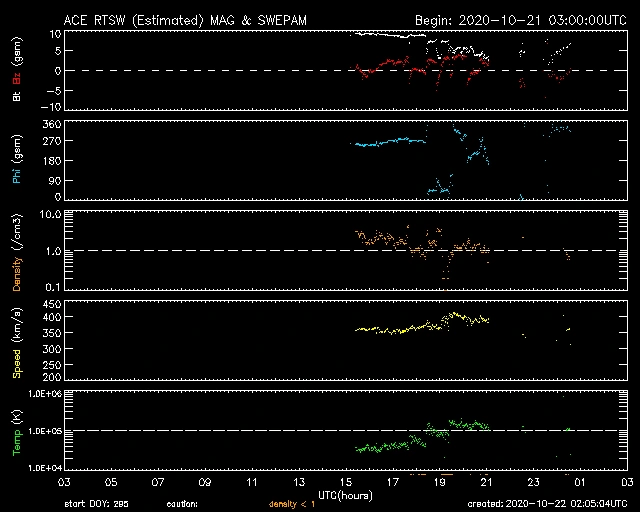Click the '-5' tick label on Bt Bz axis
The width and height of the screenshot is (640, 512).
[55, 91]
